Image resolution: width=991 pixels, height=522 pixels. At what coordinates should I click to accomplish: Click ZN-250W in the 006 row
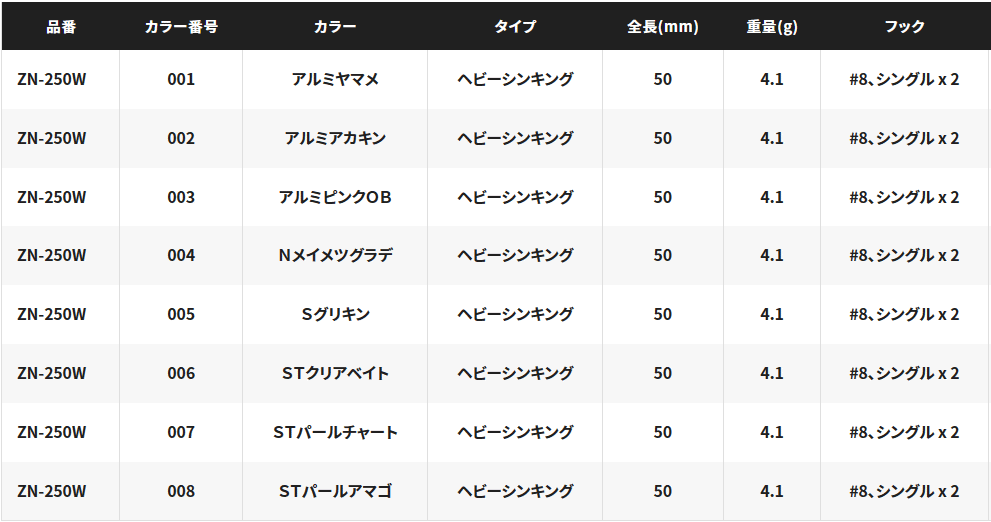coord(52,373)
